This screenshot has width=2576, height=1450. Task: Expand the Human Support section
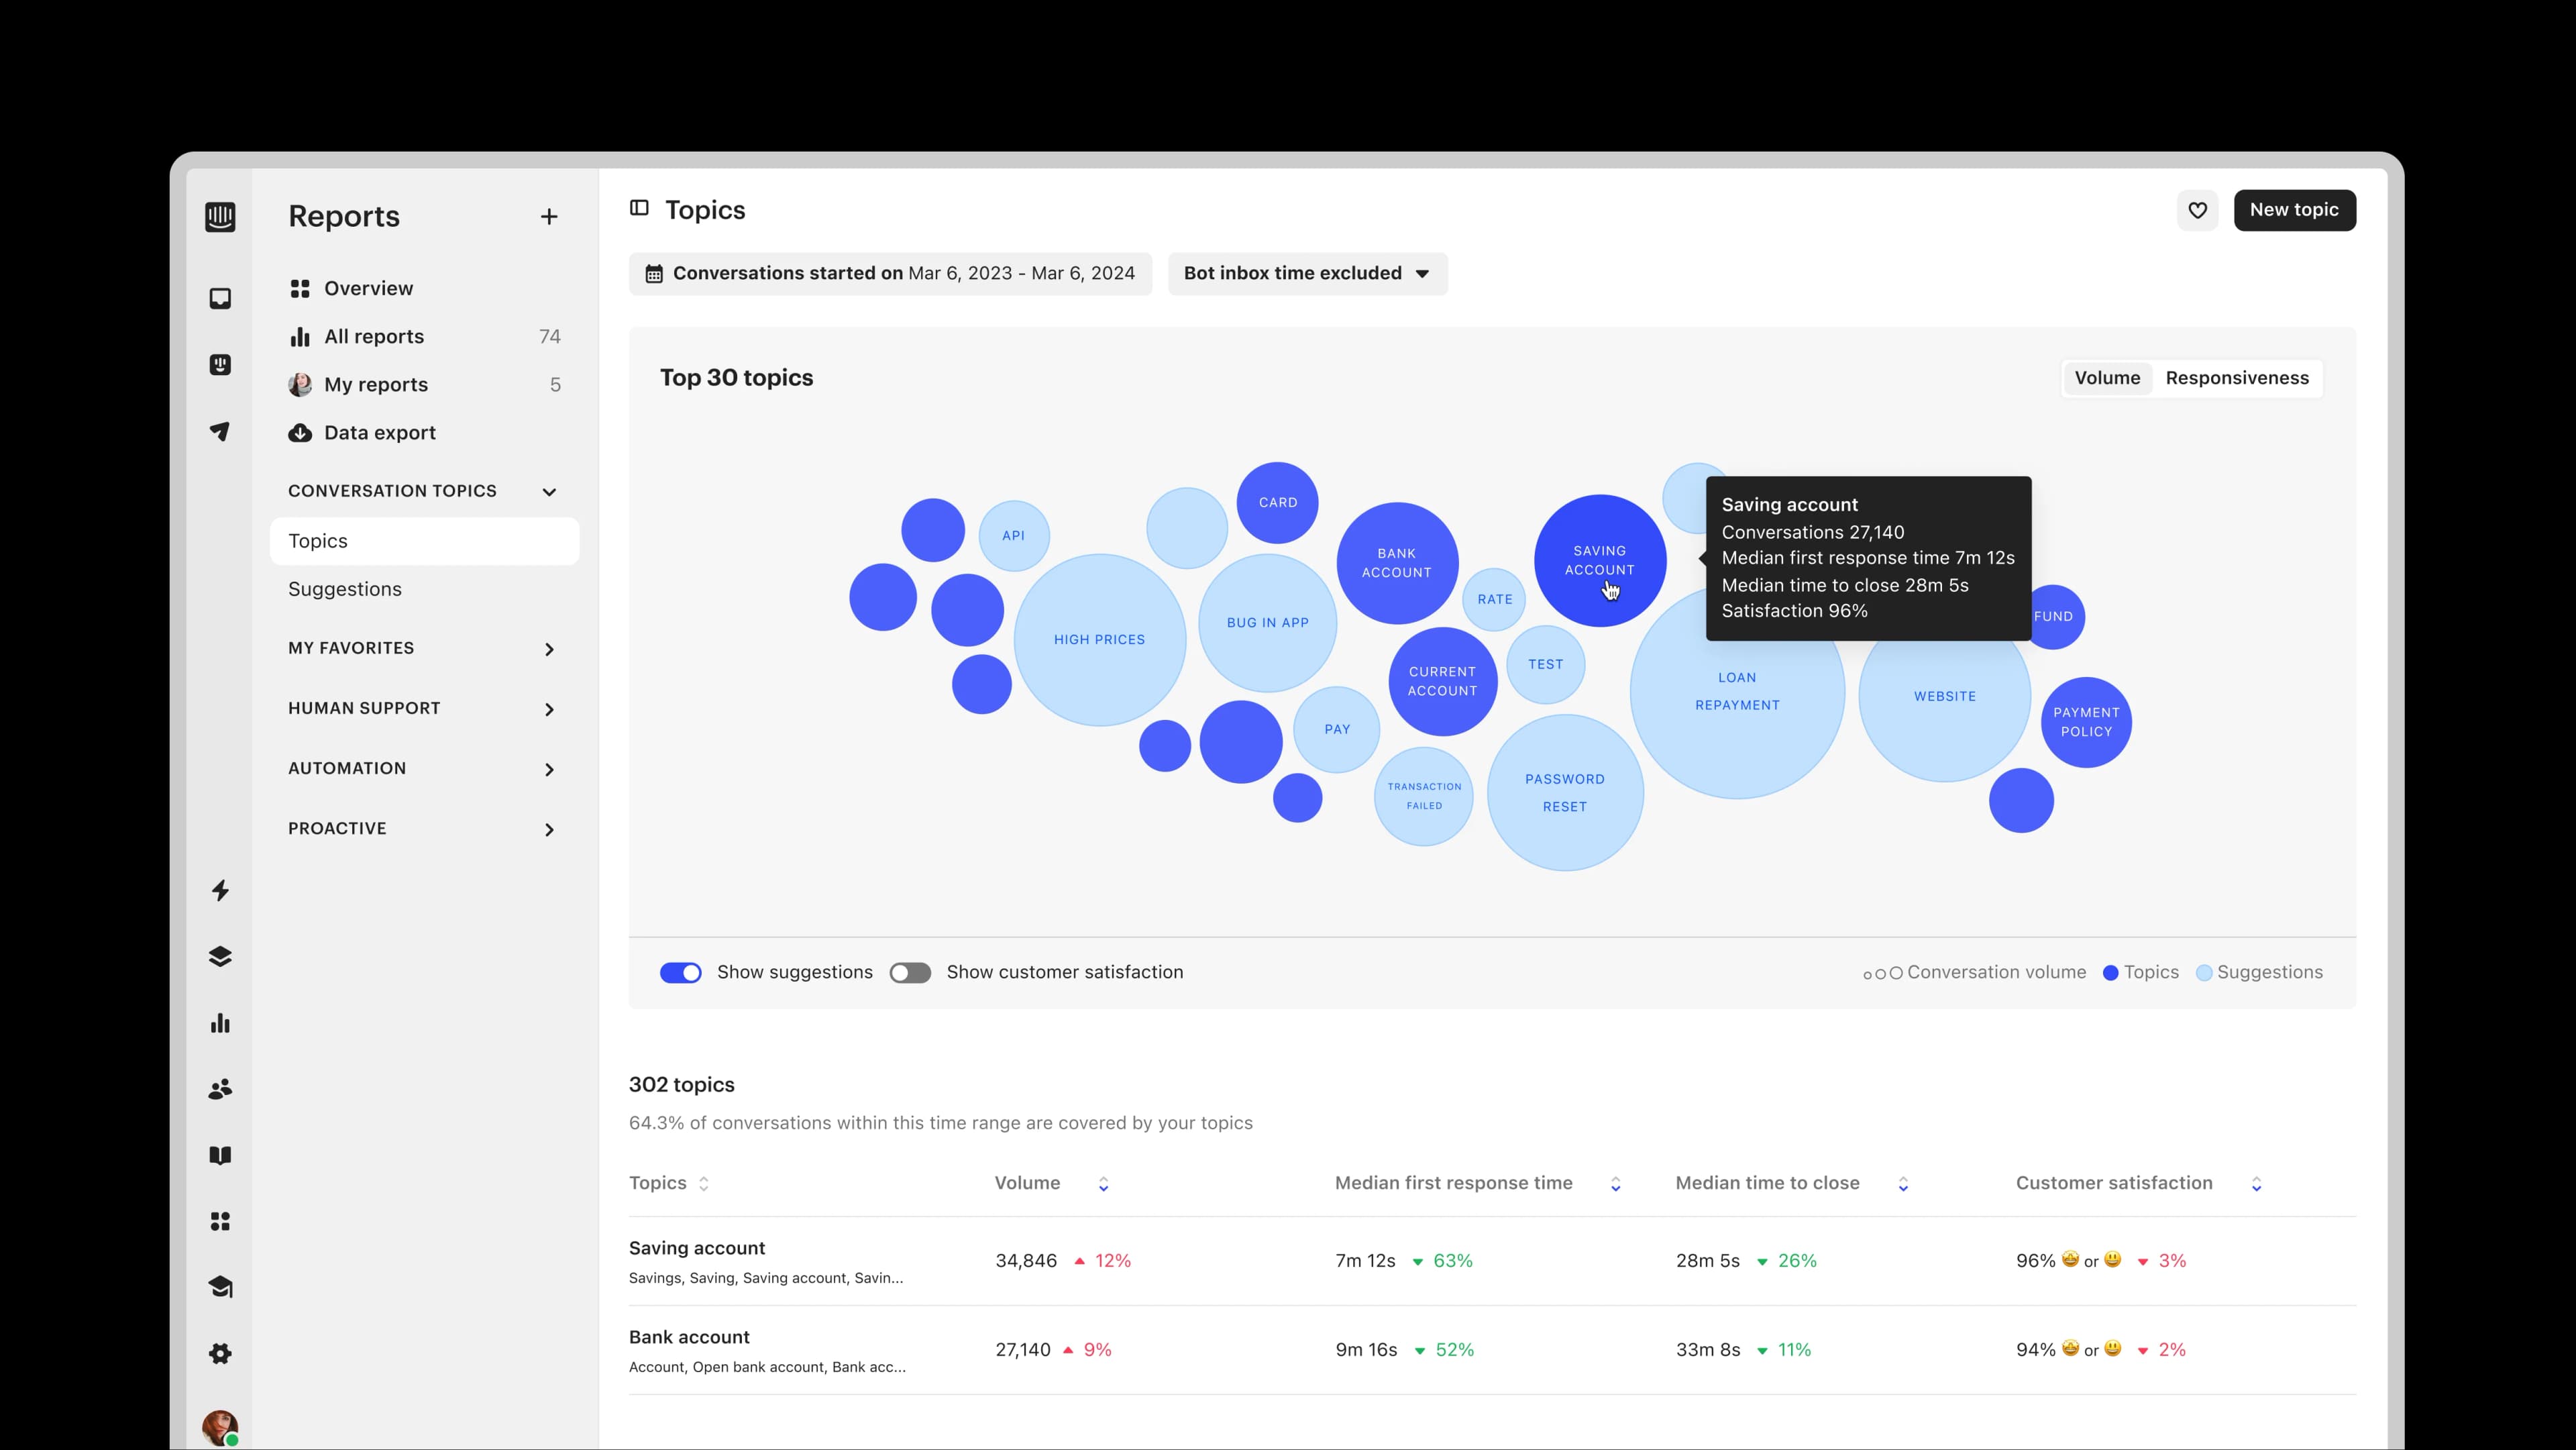pos(550,708)
